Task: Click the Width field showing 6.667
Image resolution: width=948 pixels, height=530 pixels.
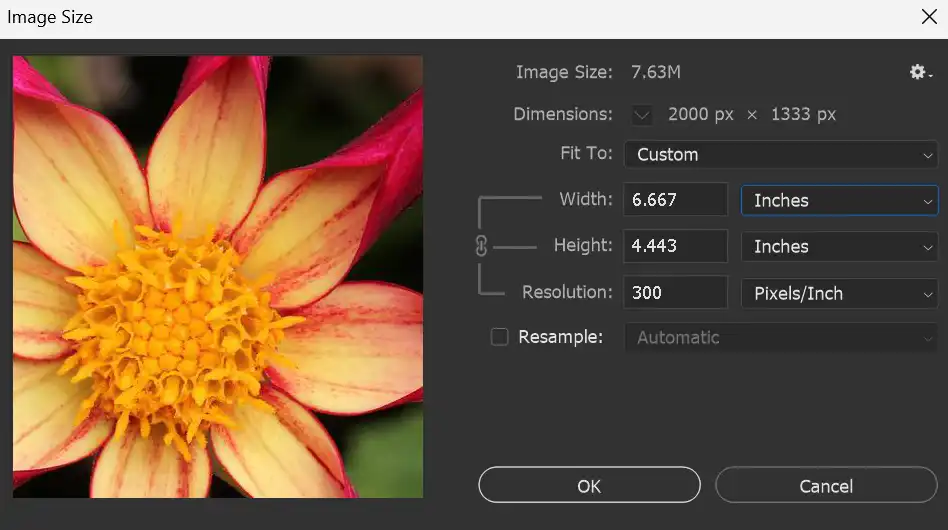Action: (675, 199)
